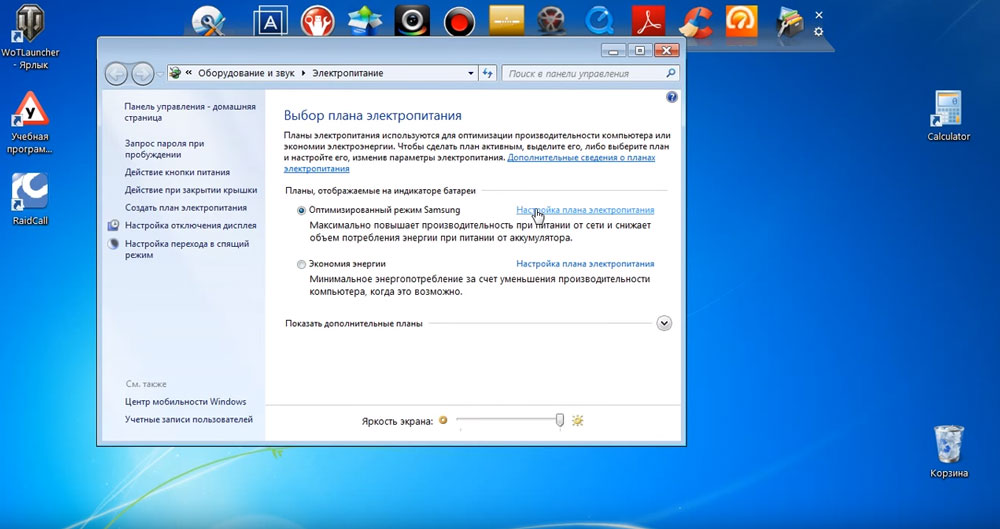Expand Показать дополнительные планы chevron
Viewport: 1000px width, 529px height.
pyautogui.click(x=664, y=323)
